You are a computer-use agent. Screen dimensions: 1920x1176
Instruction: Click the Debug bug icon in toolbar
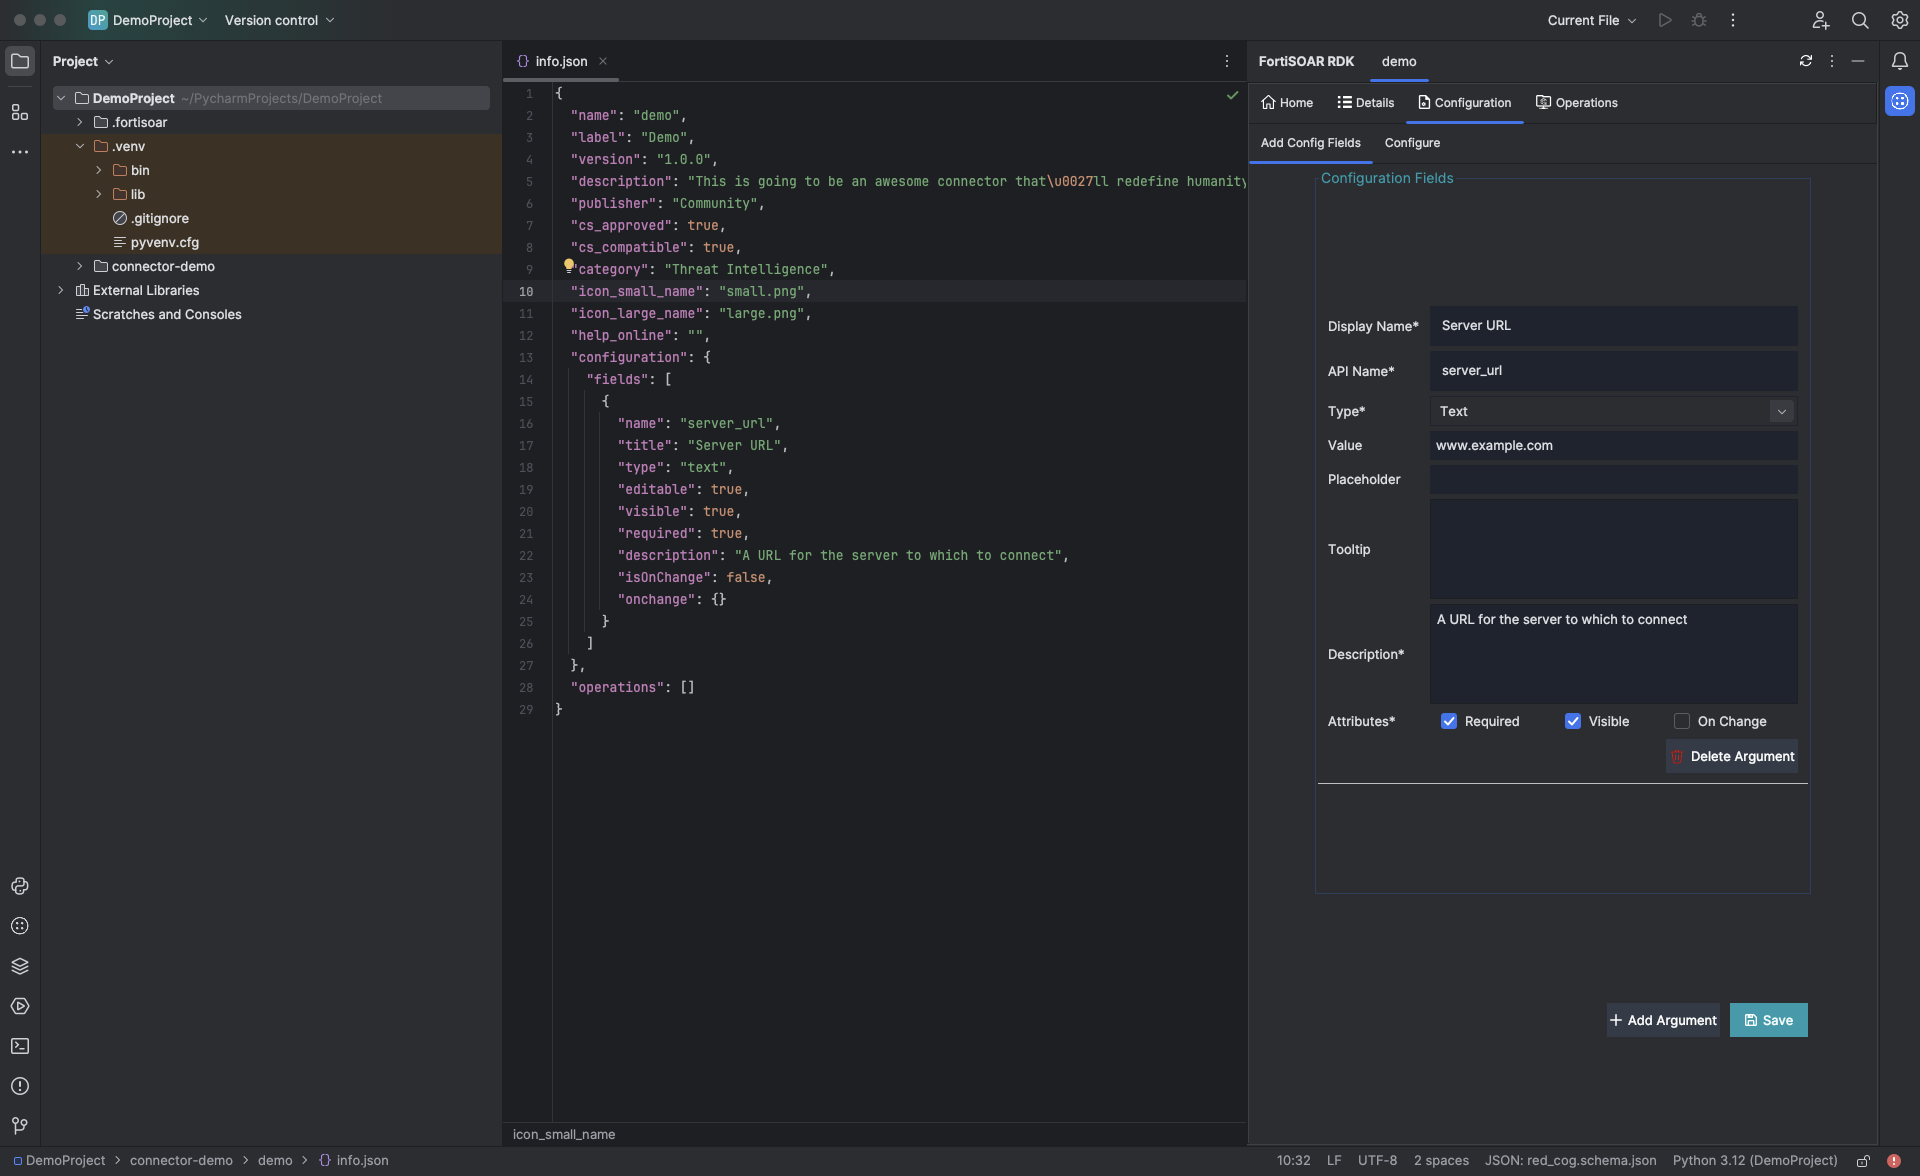(1699, 20)
